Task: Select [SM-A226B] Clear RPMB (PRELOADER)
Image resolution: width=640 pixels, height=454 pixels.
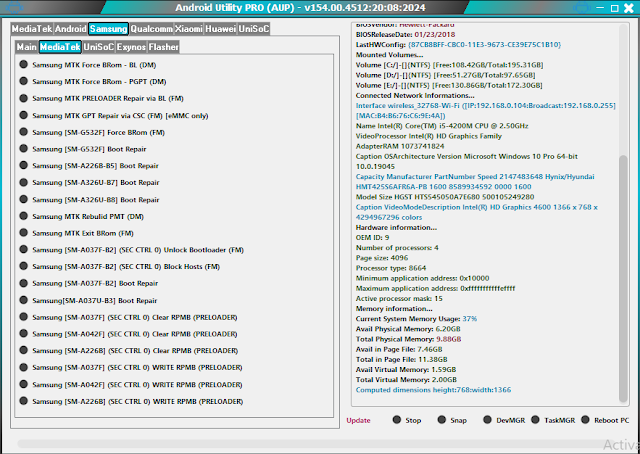Action: point(129,351)
